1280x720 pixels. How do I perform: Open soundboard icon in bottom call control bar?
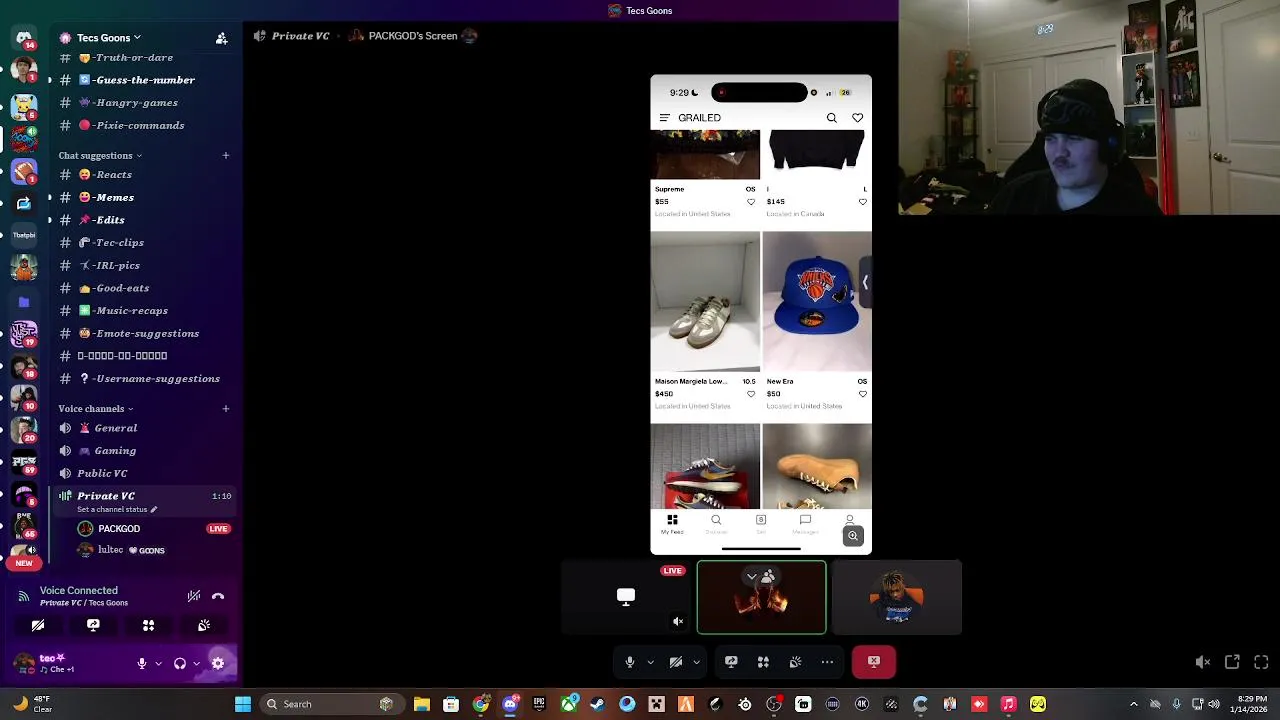tap(795, 662)
